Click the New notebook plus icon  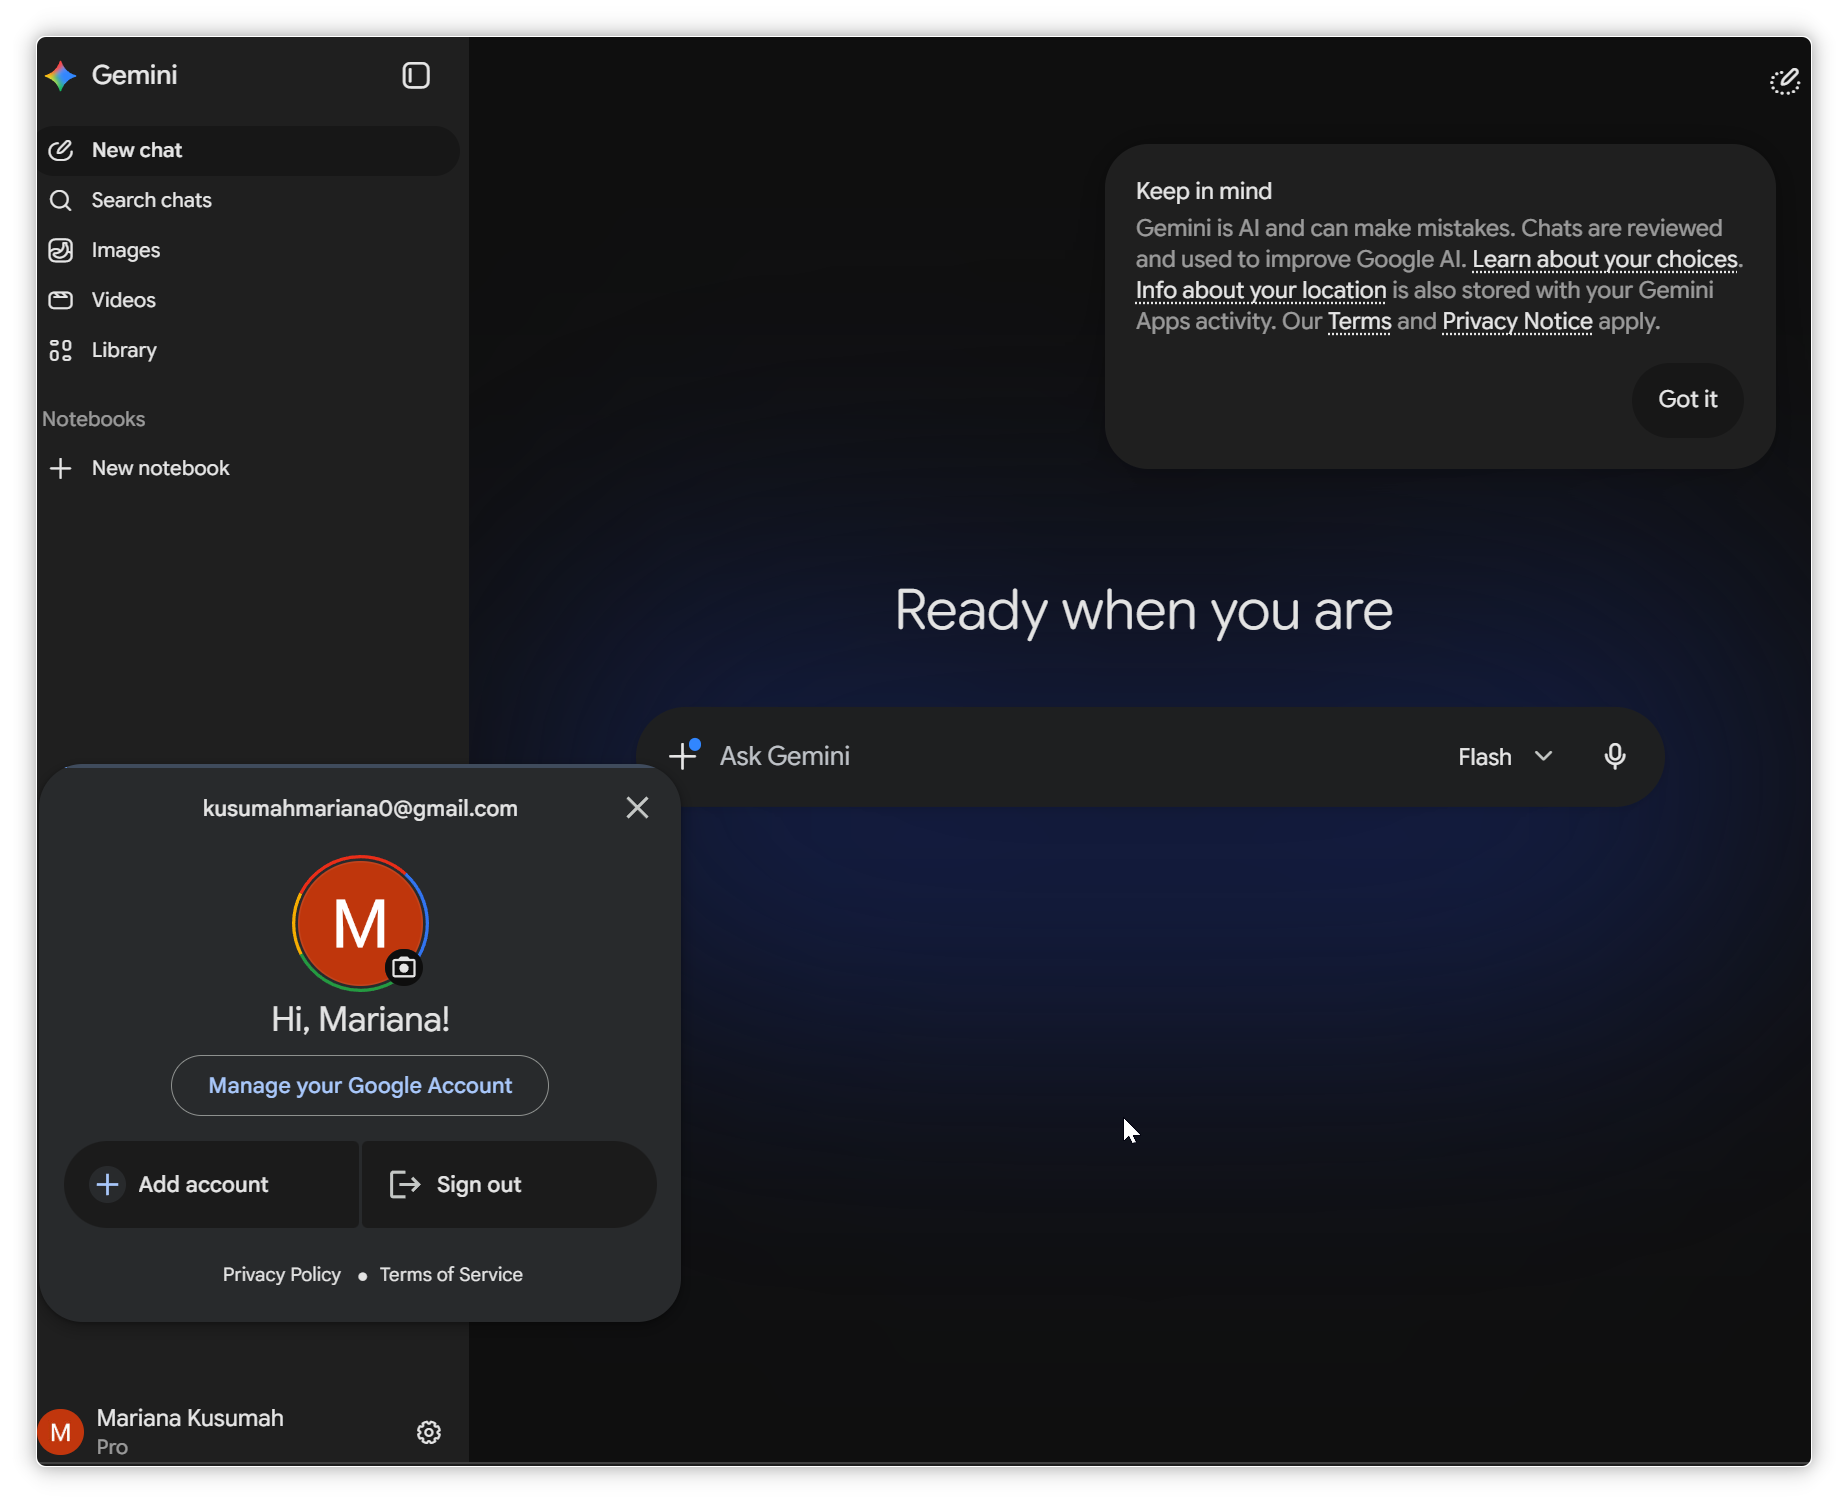(x=61, y=468)
